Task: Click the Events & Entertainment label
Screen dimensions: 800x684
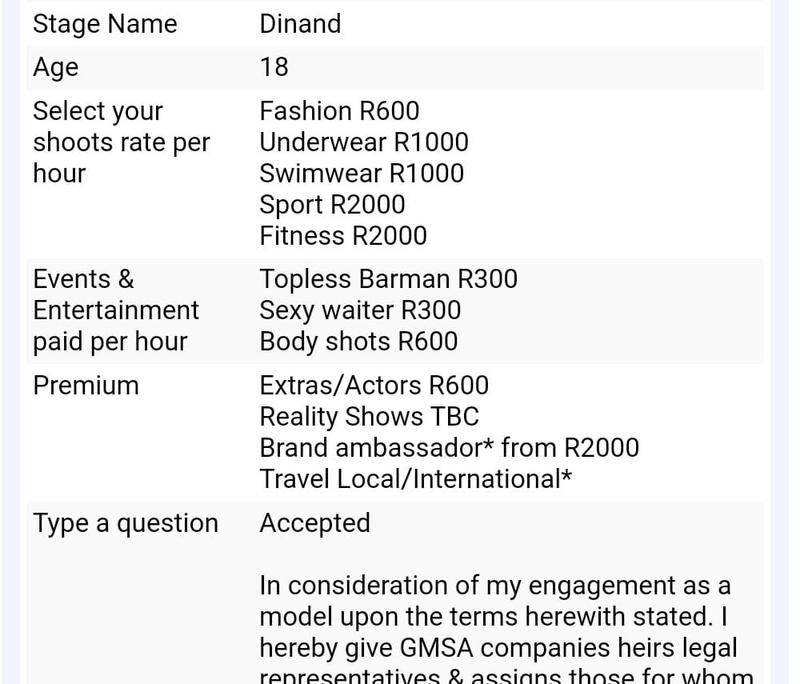Action: click(x=116, y=311)
